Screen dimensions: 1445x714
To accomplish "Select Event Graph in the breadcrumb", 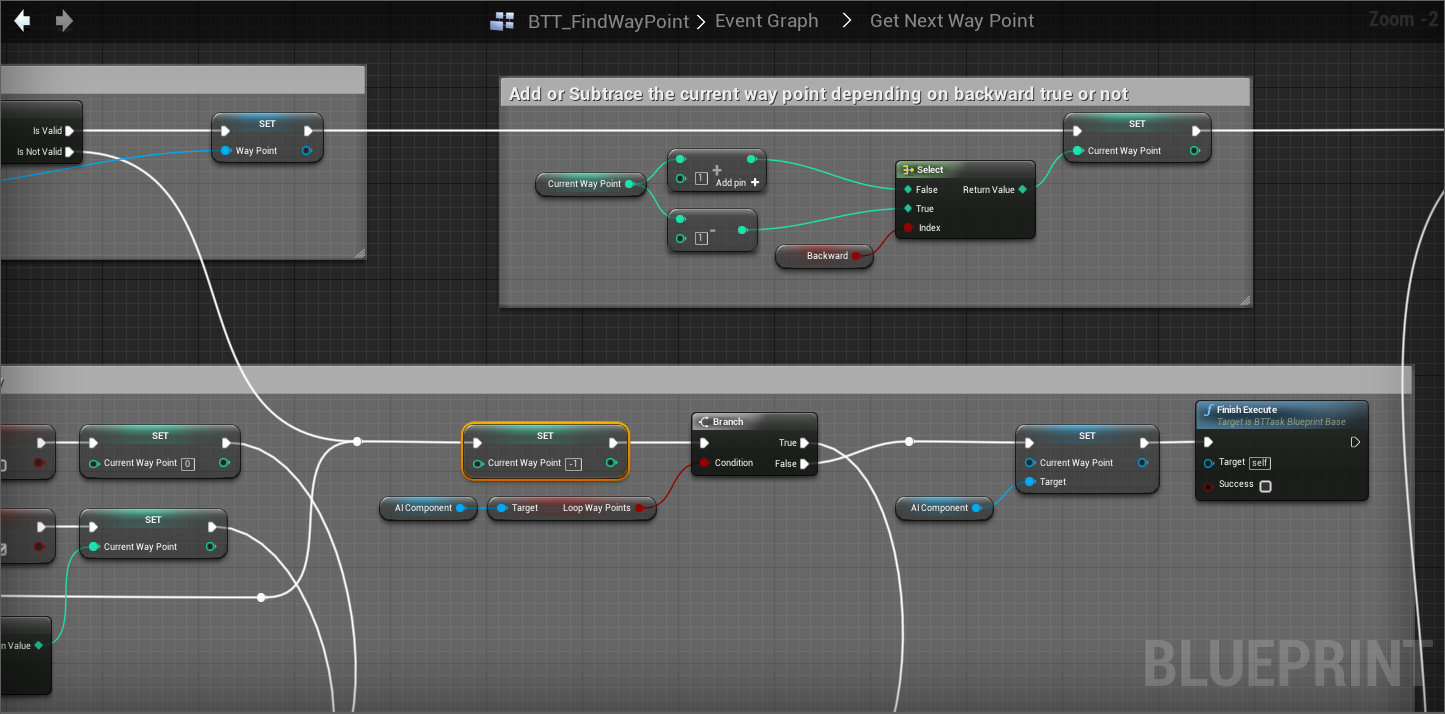I will [x=766, y=21].
